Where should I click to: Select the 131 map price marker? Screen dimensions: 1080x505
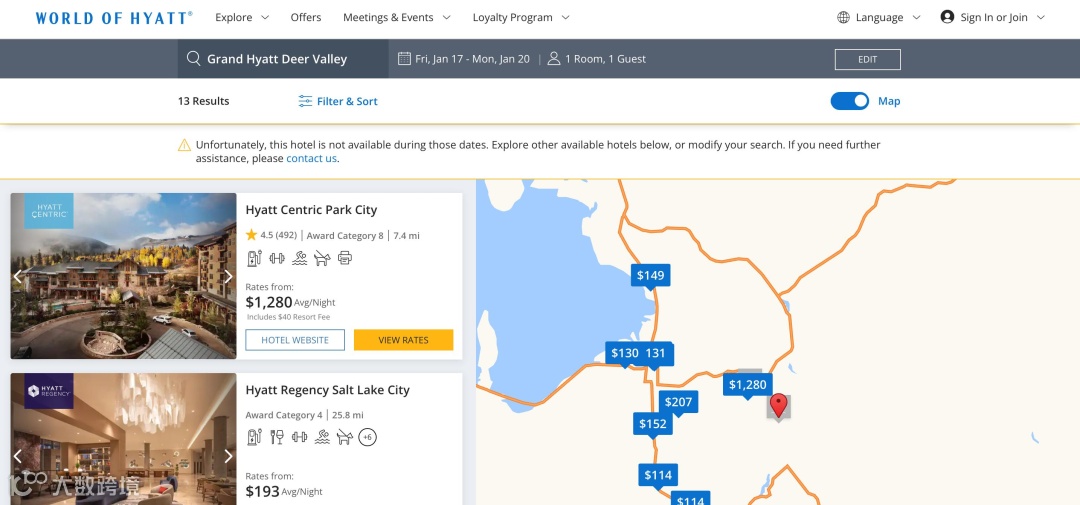656,354
